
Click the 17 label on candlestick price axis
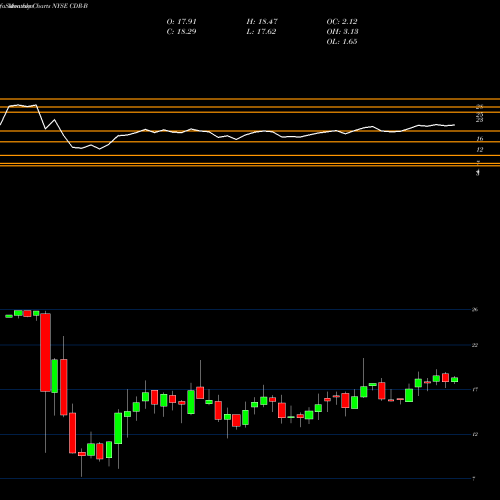click(x=475, y=389)
